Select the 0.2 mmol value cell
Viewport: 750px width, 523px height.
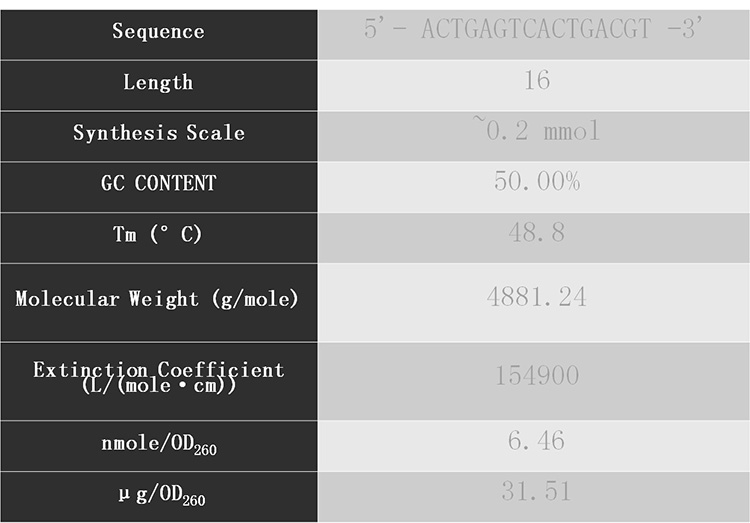(534, 136)
